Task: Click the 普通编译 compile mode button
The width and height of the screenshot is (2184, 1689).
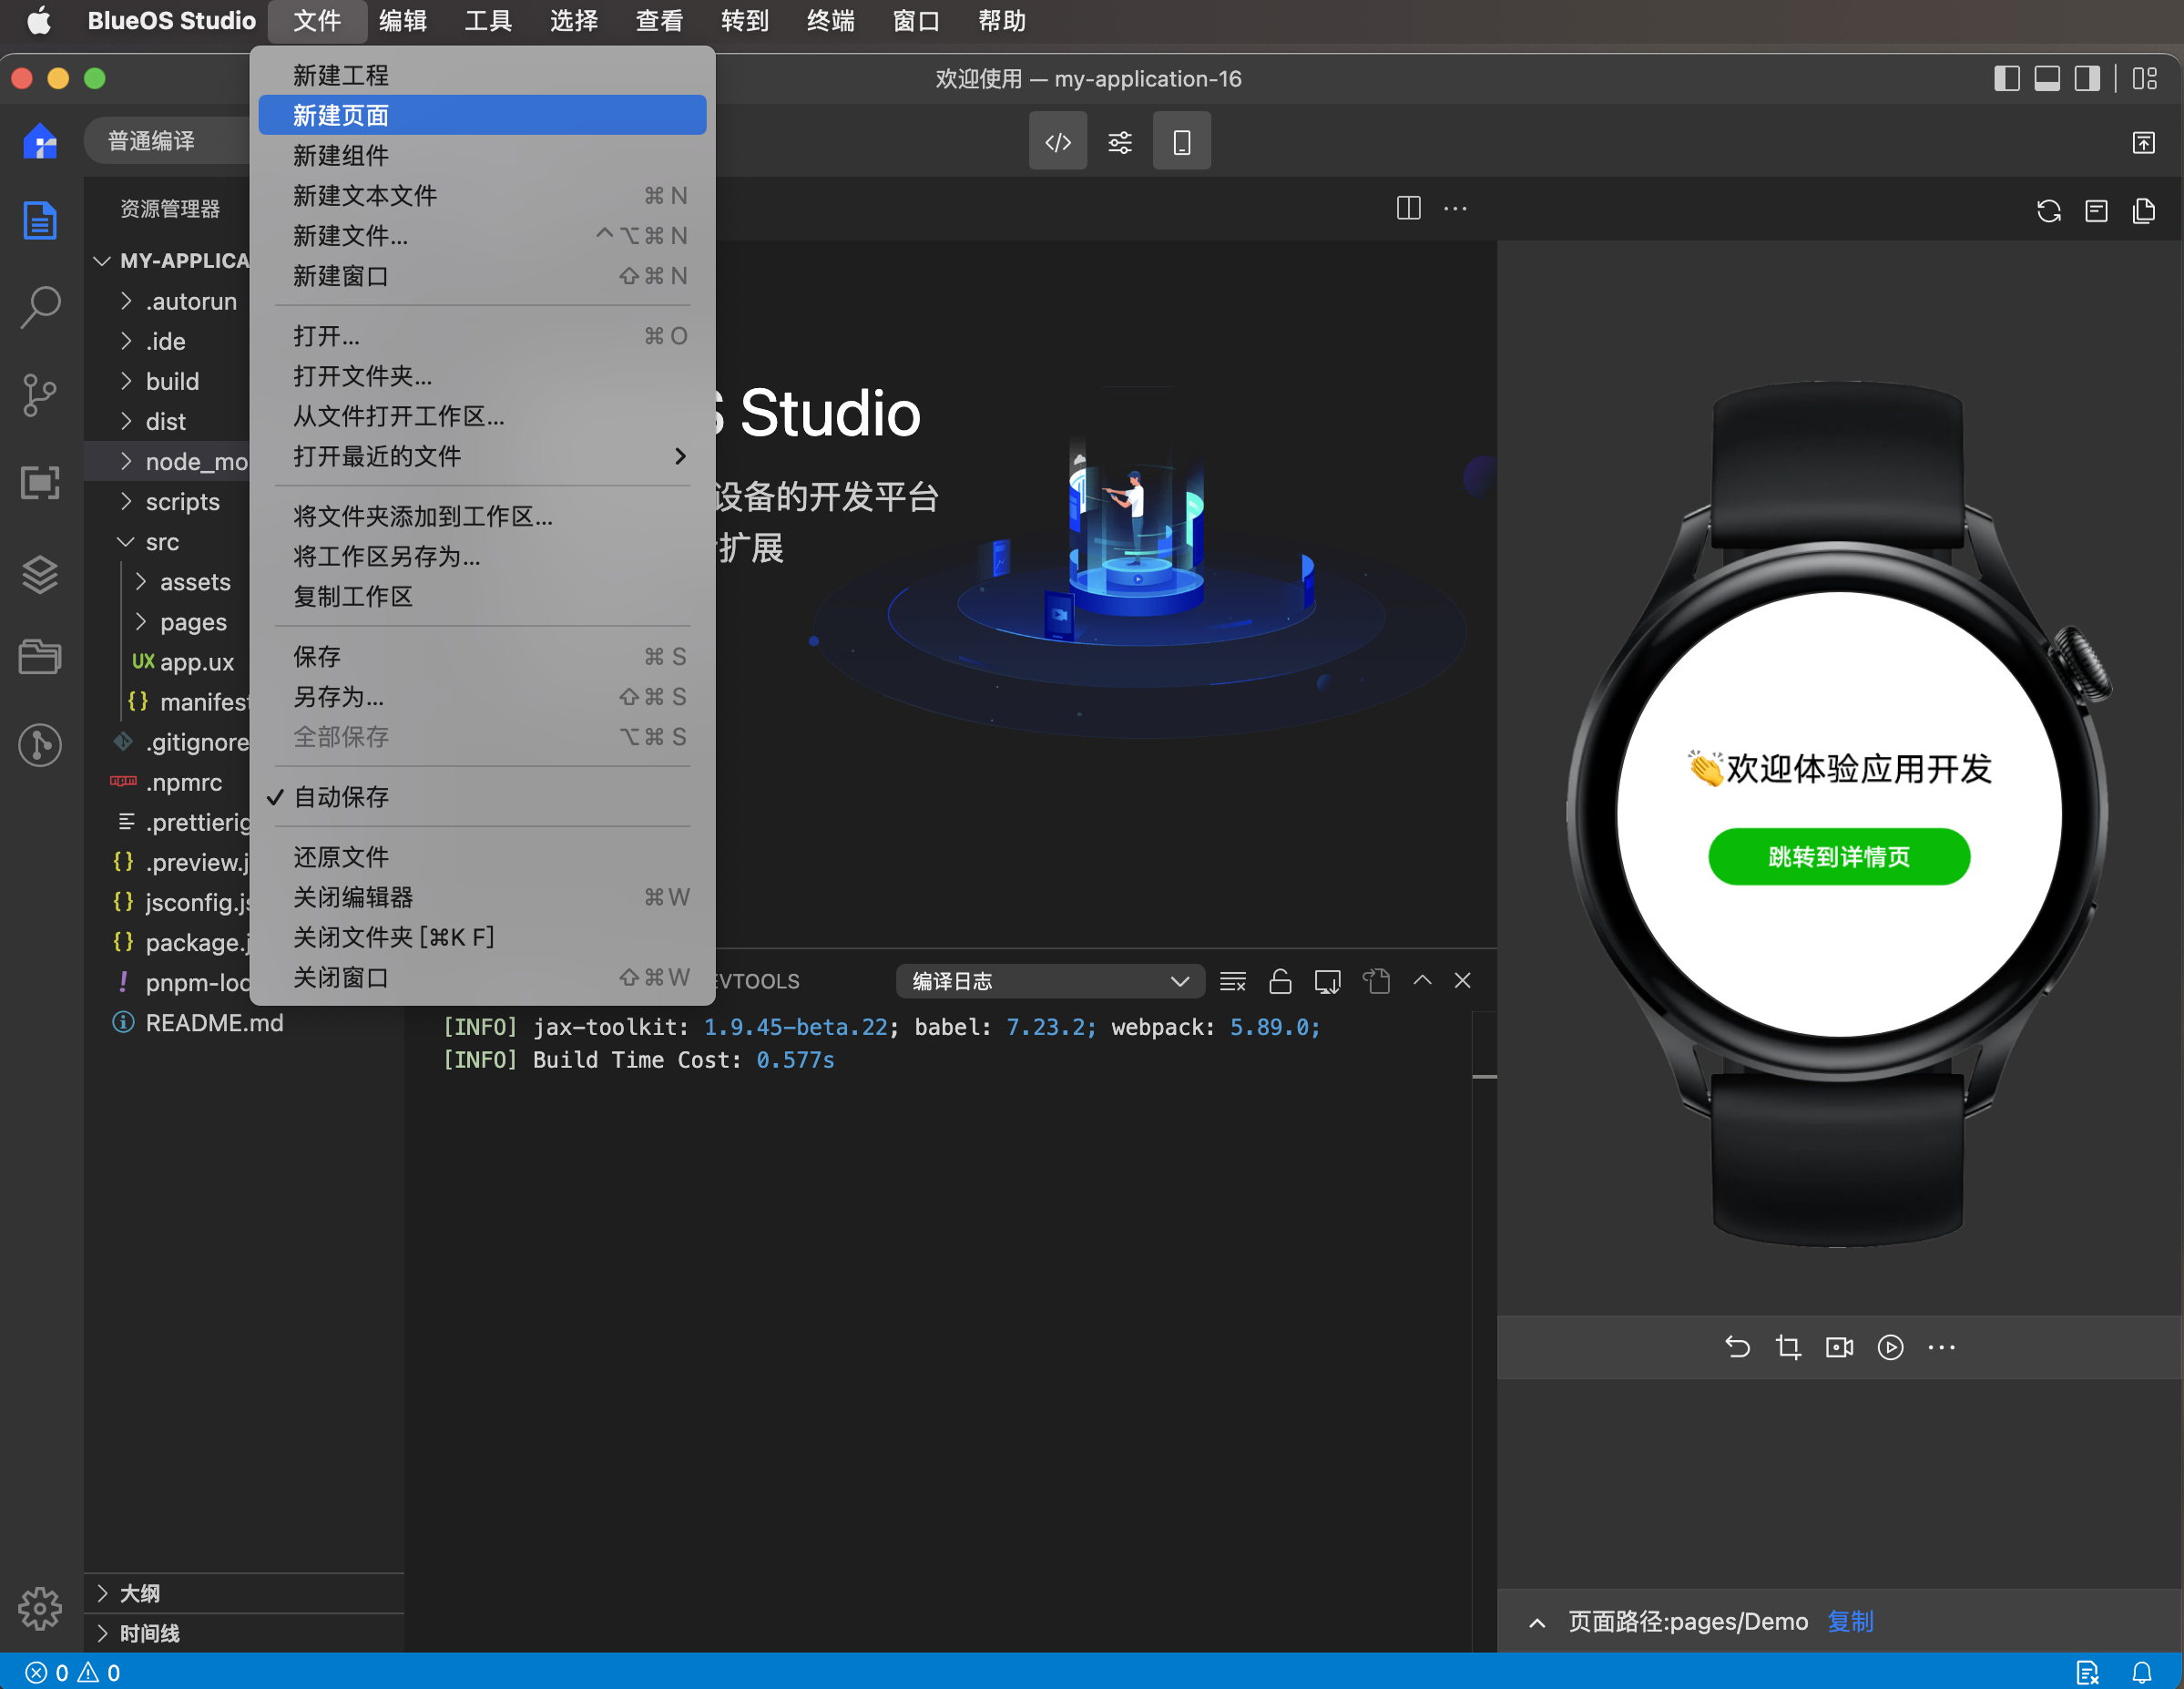Action: point(165,141)
